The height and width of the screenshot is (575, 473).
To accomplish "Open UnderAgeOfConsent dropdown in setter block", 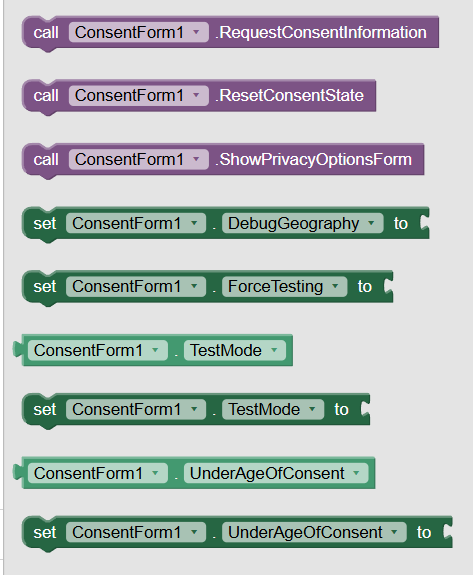I will point(314,532).
